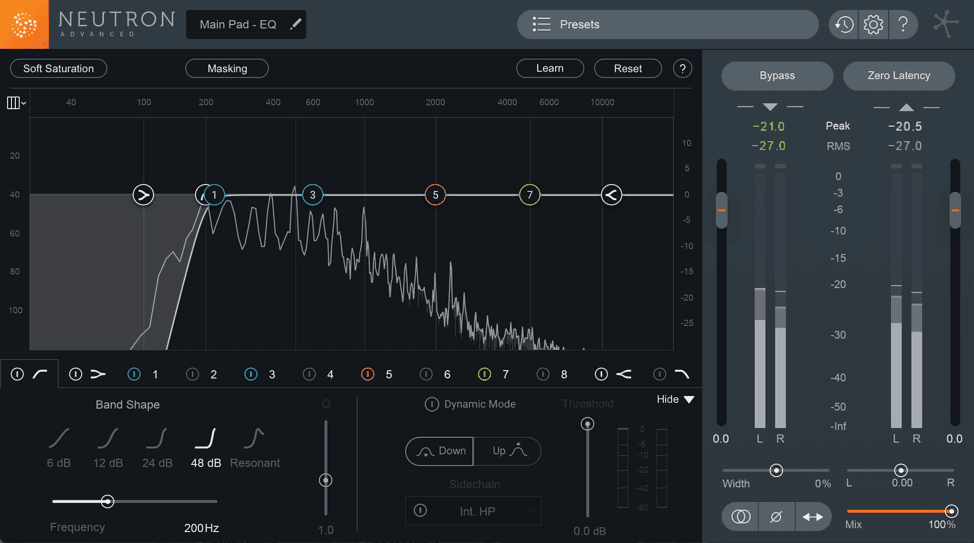Screen dimensions: 974x543
Task: Enable the low-pass filter band power
Action: click(x=659, y=374)
